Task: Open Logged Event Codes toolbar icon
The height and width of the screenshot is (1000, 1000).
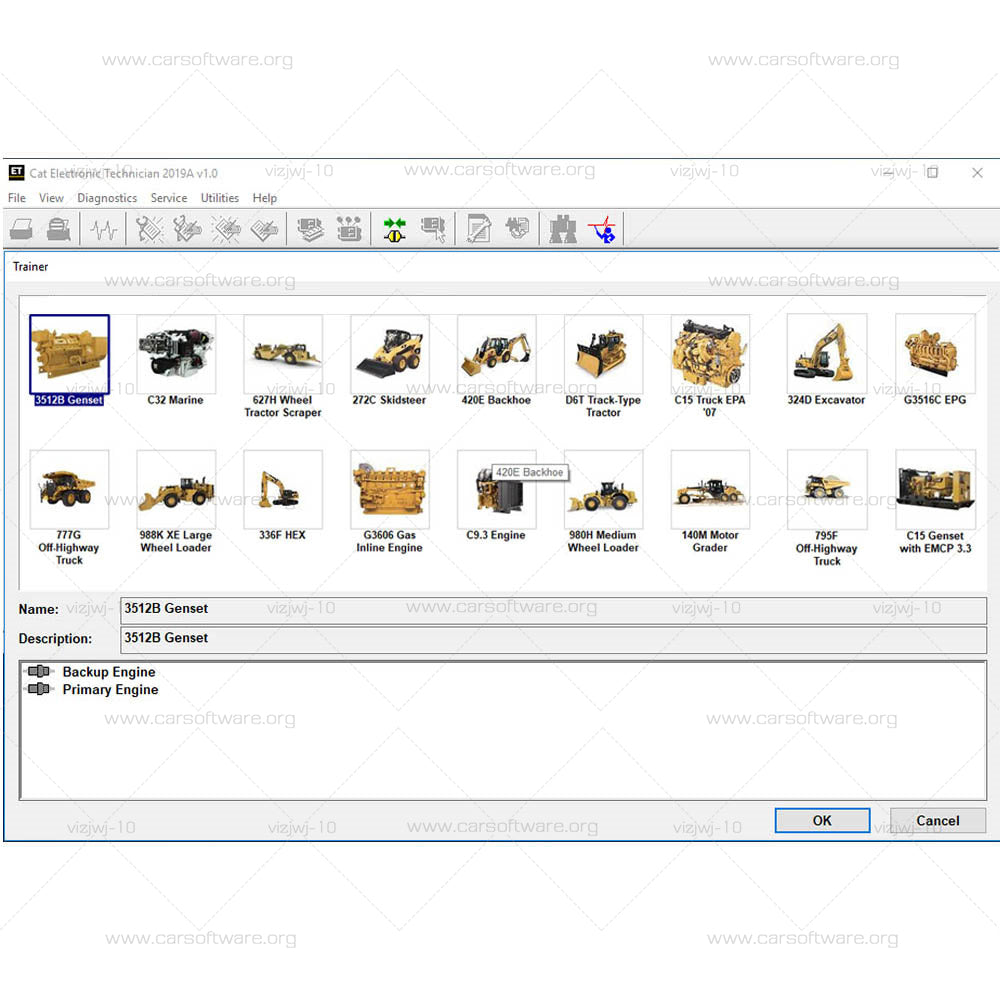Action: click(264, 229)
